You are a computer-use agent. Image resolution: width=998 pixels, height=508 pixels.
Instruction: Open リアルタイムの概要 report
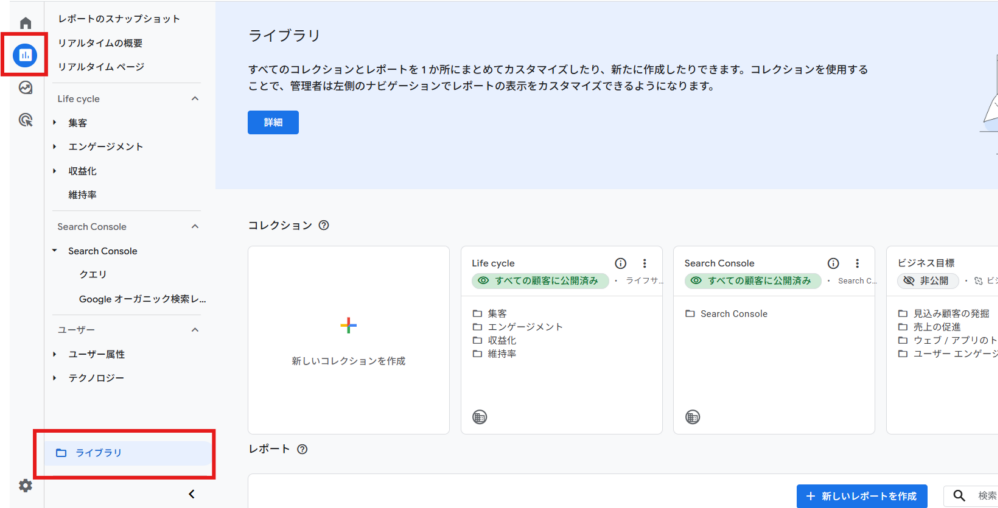100,43
